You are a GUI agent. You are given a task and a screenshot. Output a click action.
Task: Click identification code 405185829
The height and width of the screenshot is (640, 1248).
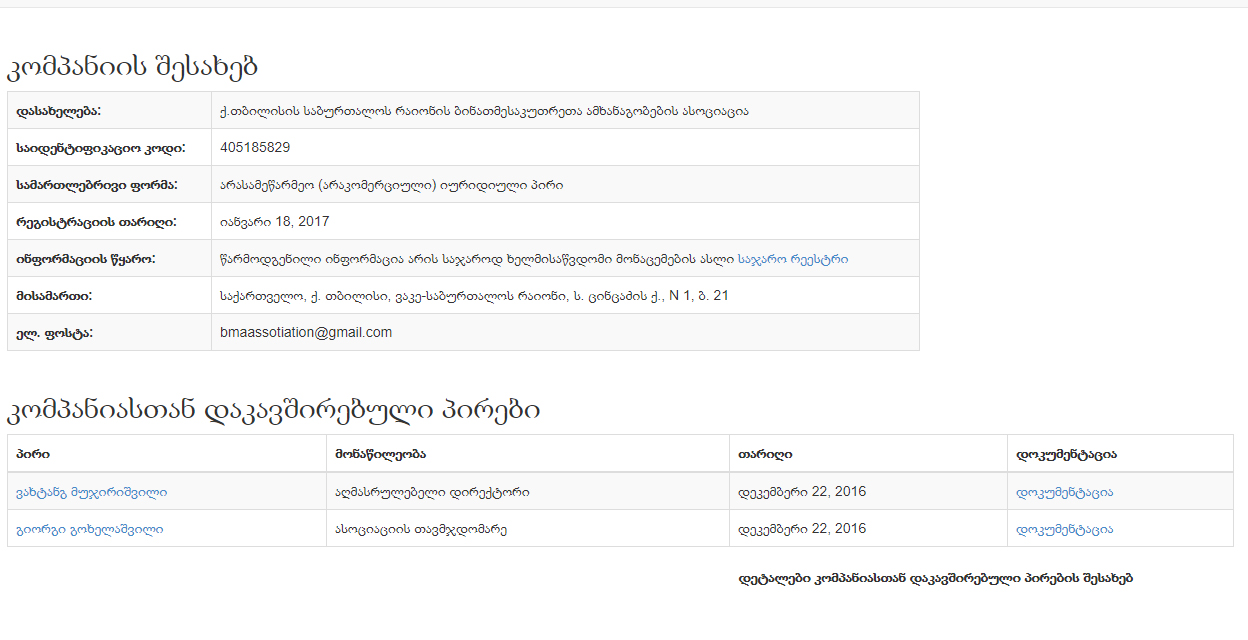coord(255,147)
